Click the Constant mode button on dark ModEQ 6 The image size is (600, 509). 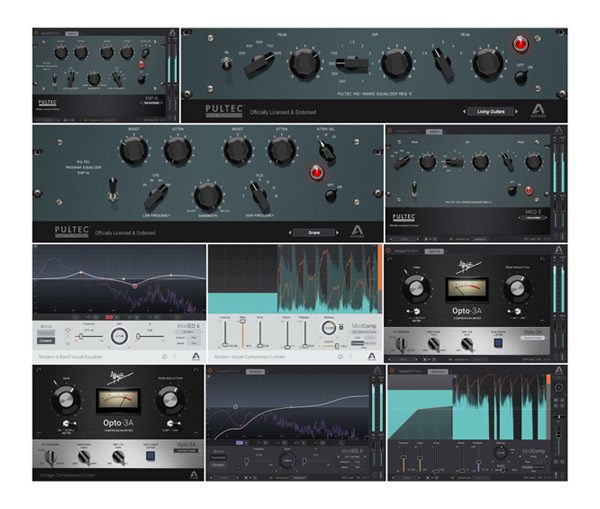[x=218, y=465]
